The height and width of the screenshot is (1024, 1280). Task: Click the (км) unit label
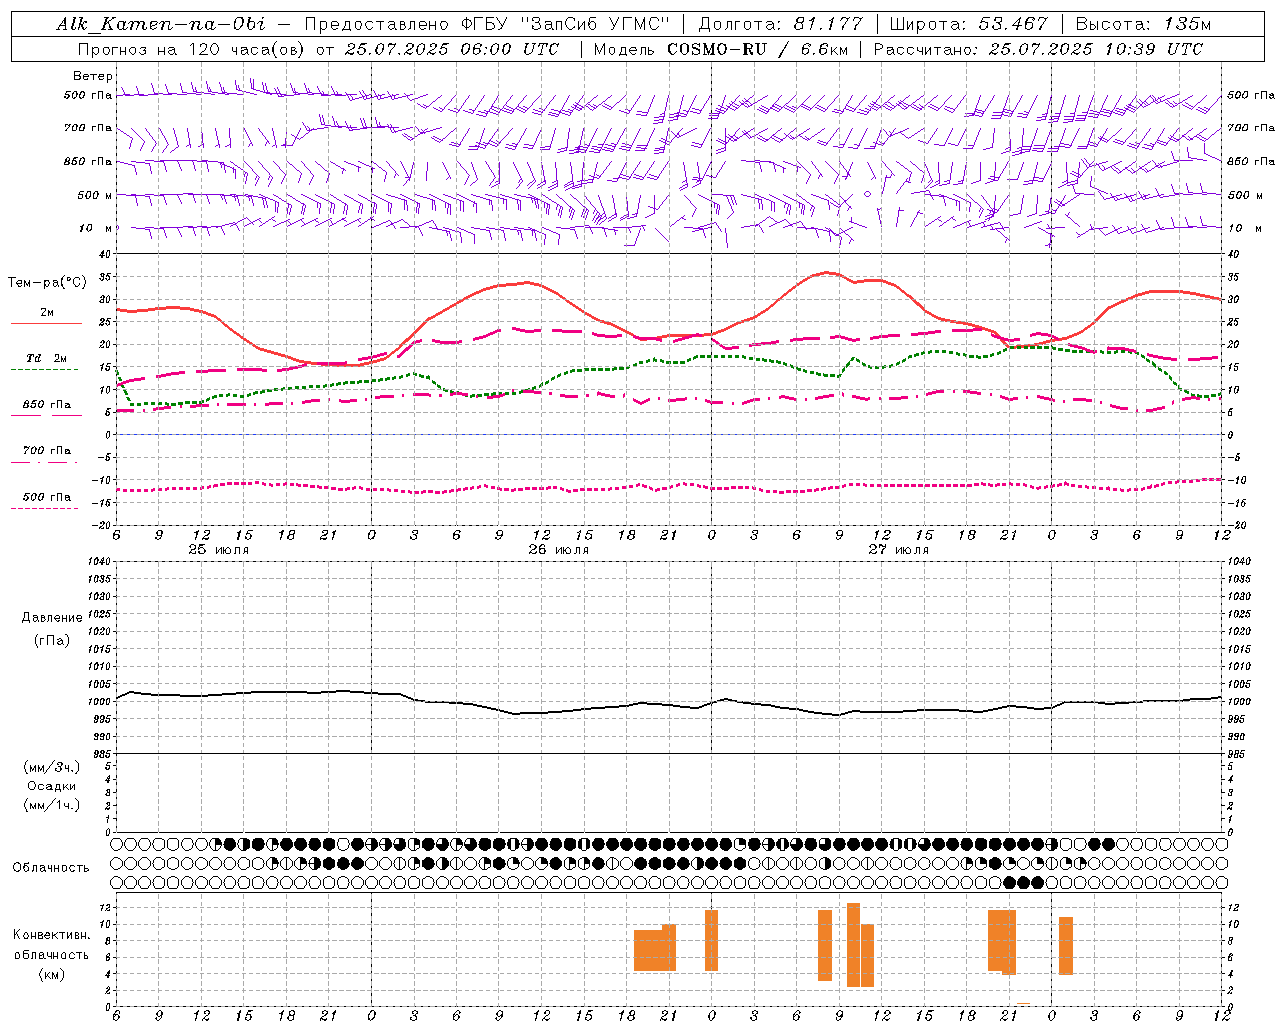point(52,974)
